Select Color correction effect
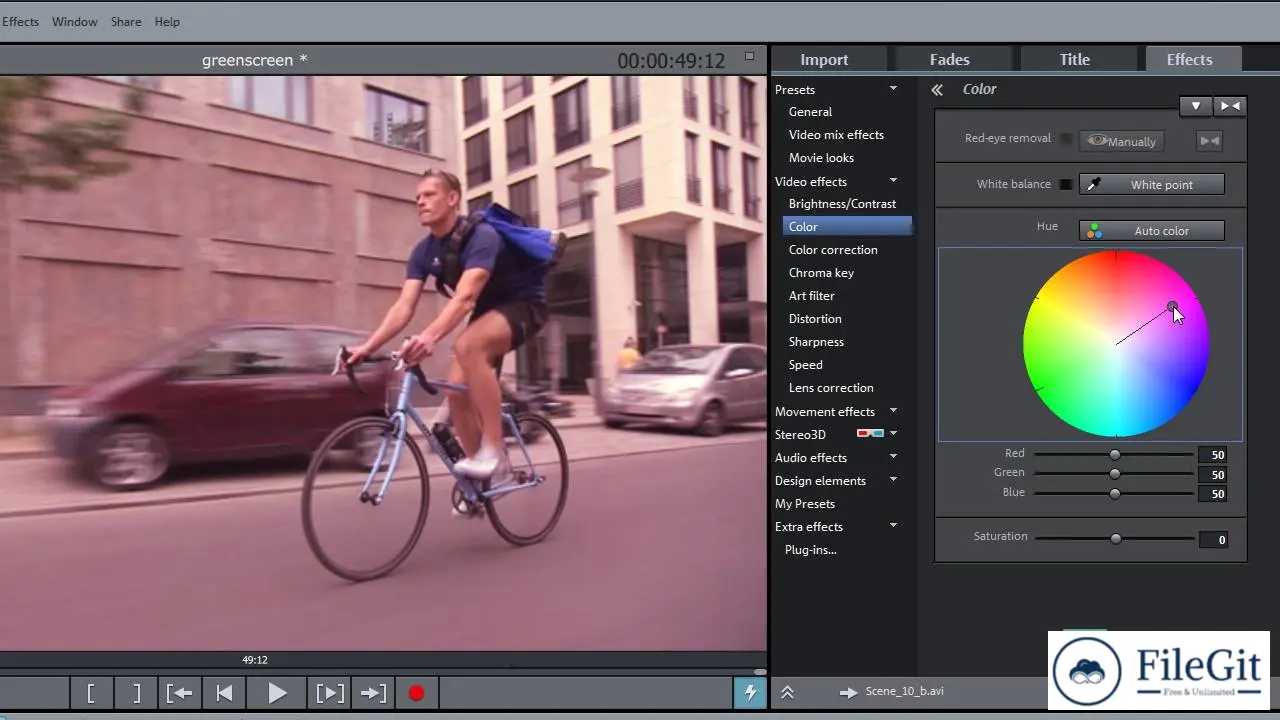 [x=833, y=250]
